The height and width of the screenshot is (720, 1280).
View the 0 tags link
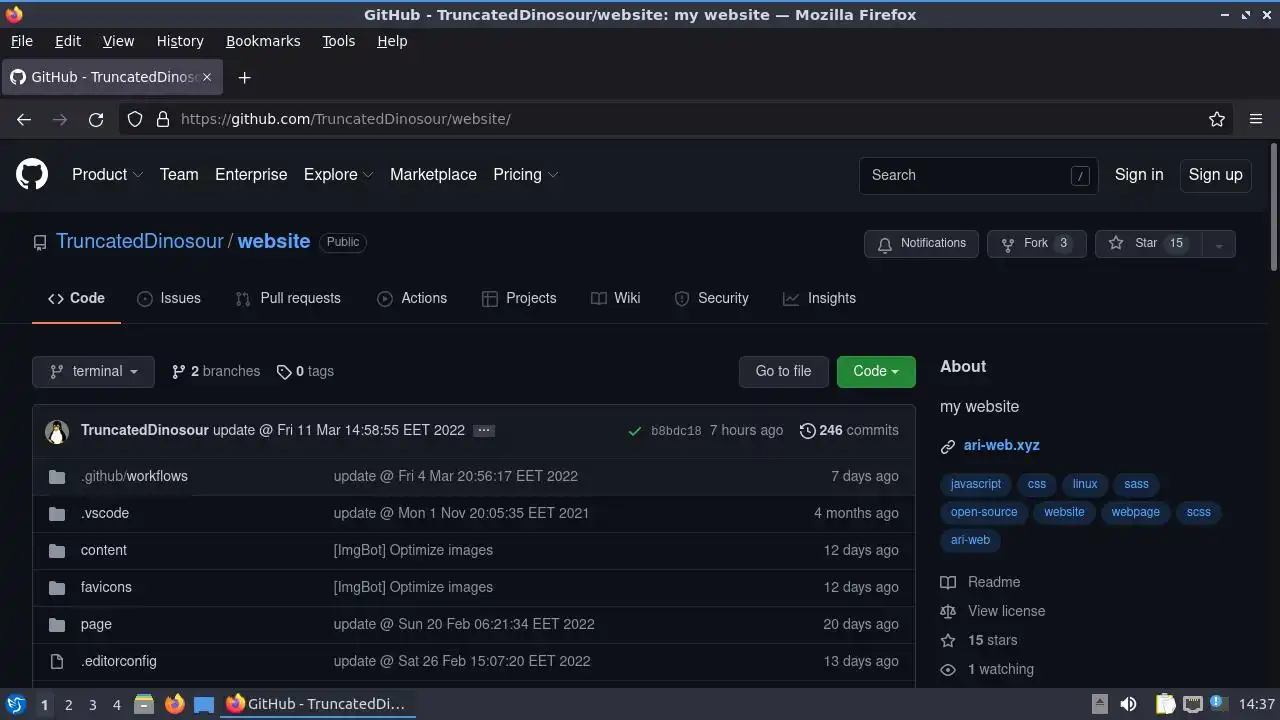pos(305,371)
